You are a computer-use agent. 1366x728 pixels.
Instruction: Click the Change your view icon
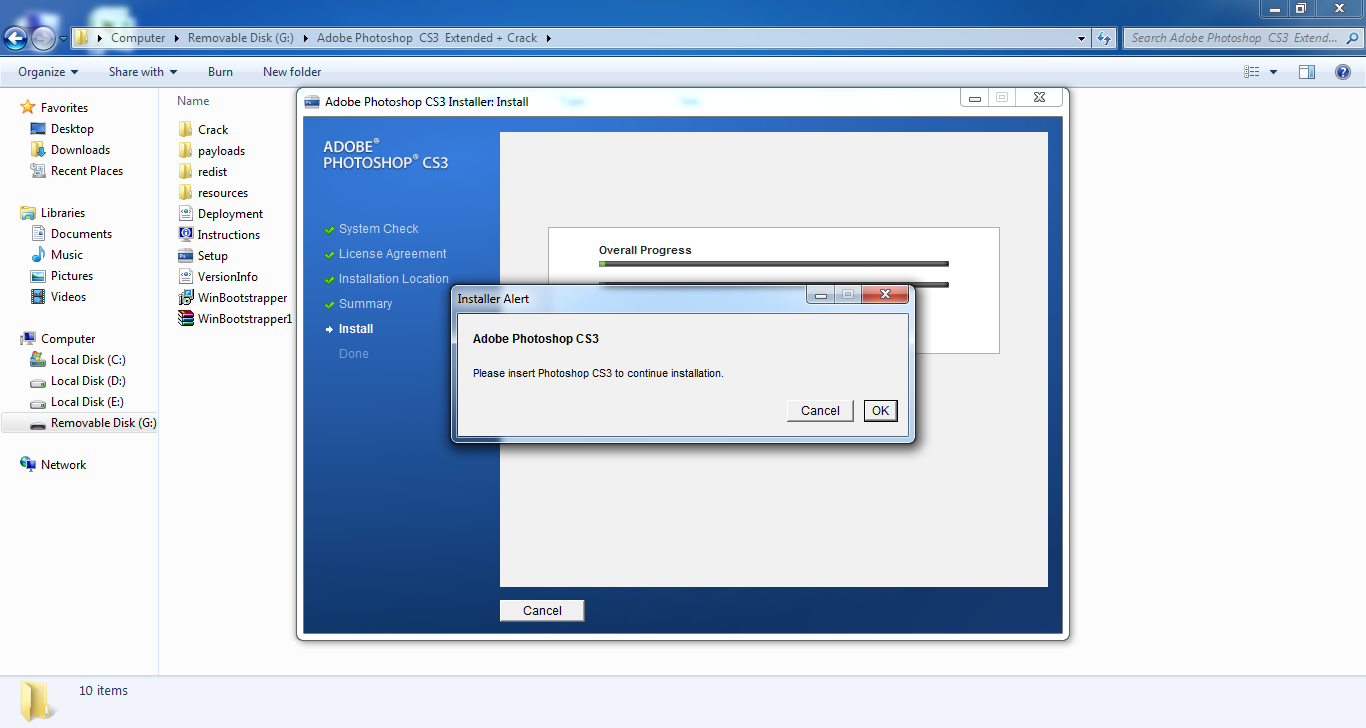tap(1252, 72)
